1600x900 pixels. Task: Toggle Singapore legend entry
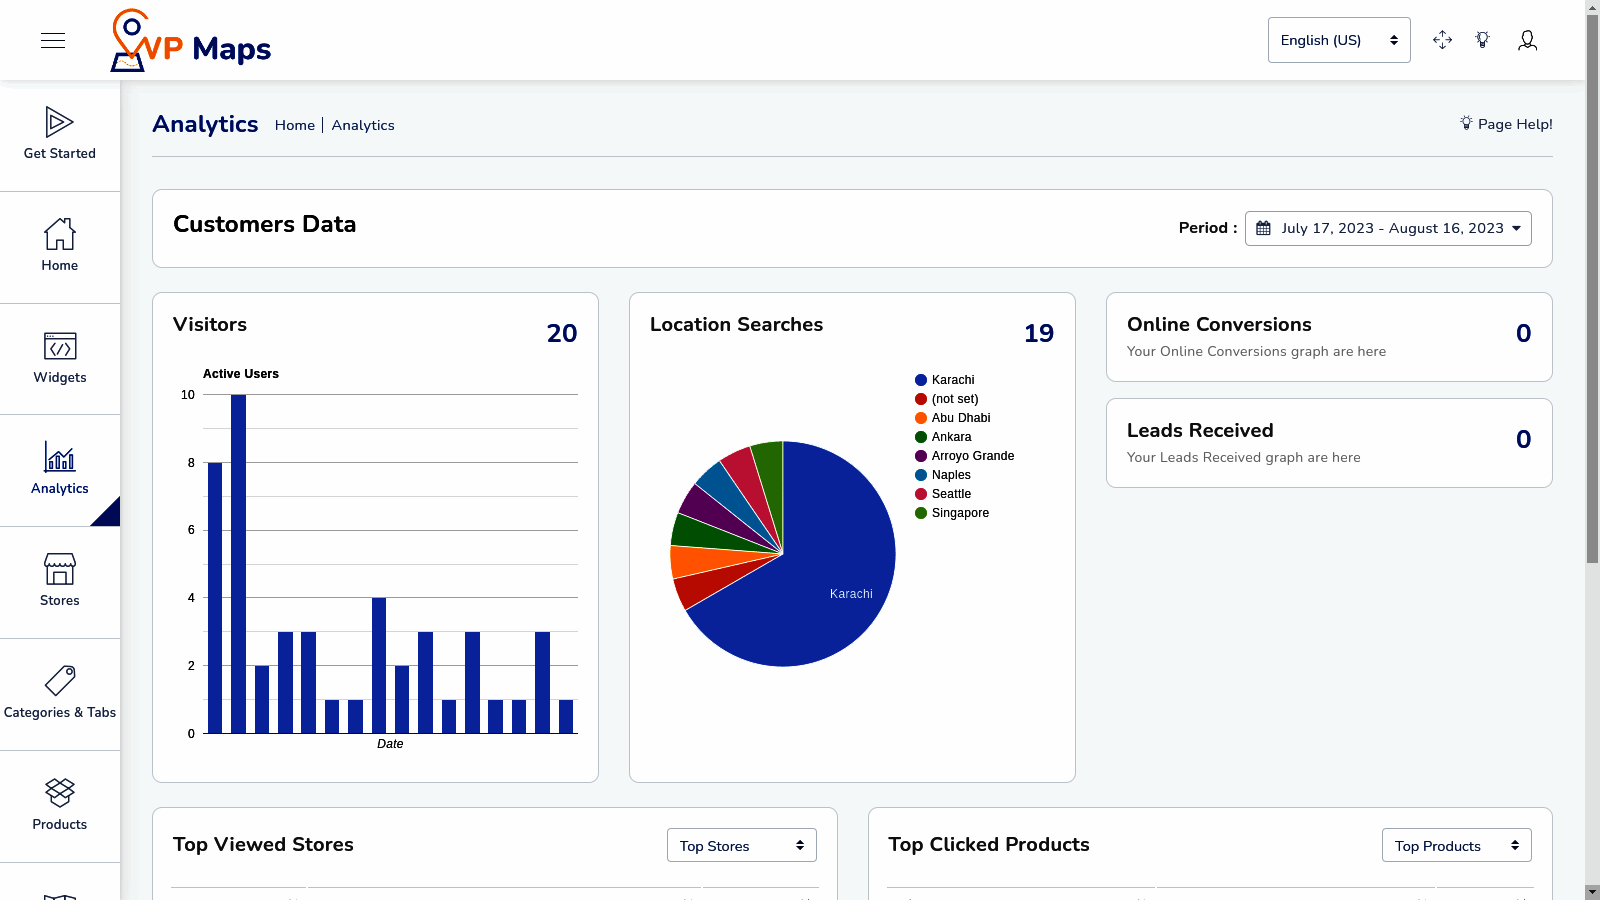[959, 513]
